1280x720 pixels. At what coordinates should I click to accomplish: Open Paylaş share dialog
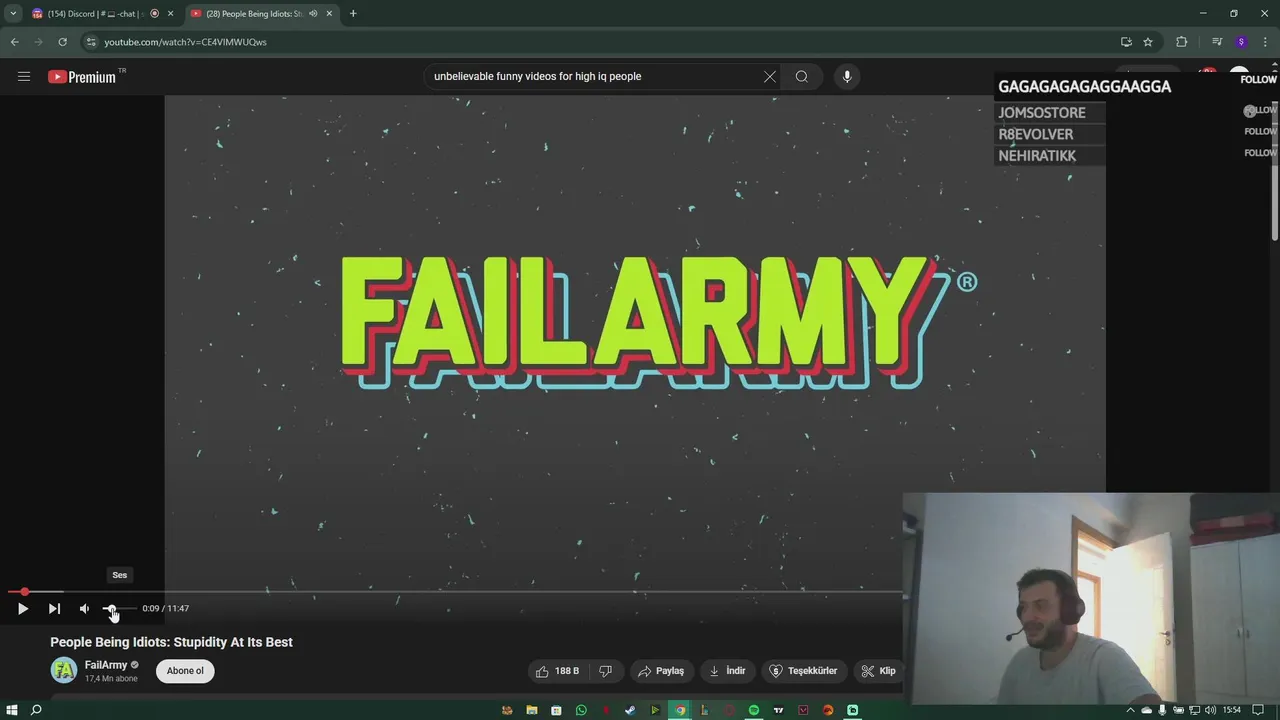(661, 671)
